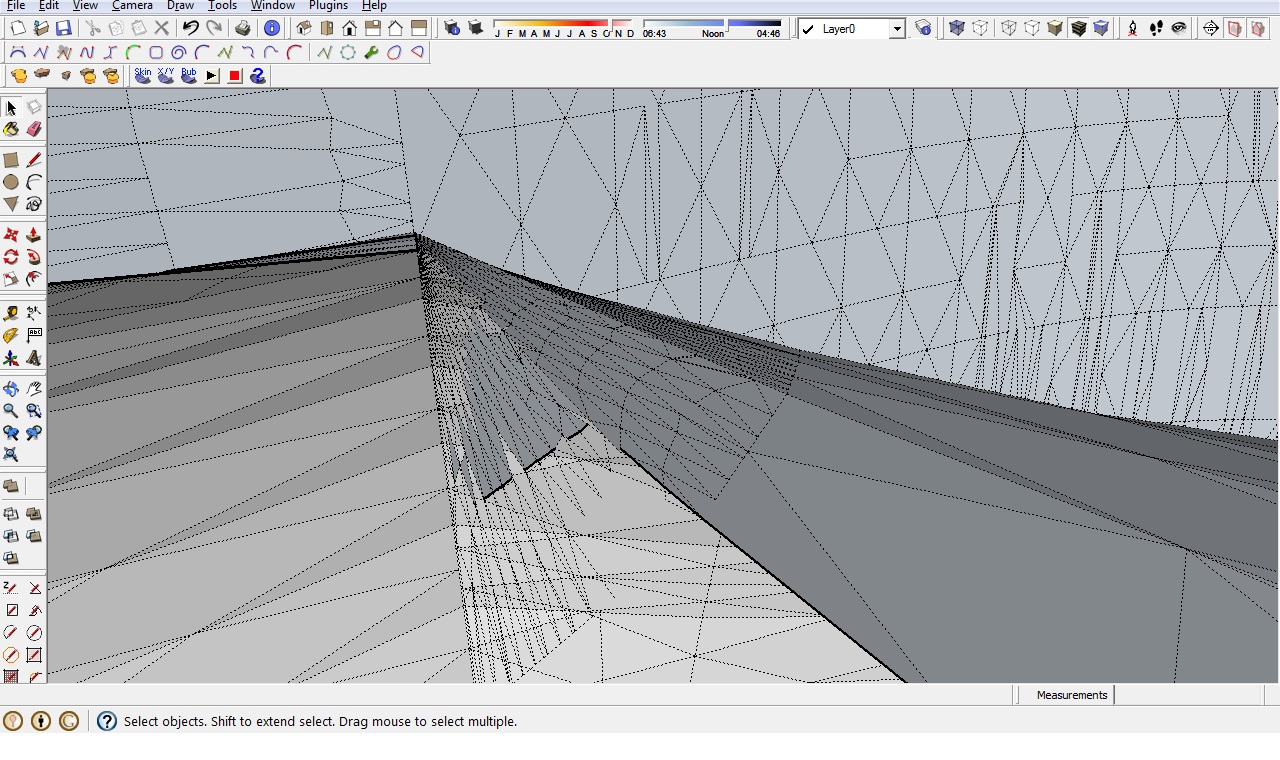
Task: Create a new file from toolbar
Action: (17, 28)
